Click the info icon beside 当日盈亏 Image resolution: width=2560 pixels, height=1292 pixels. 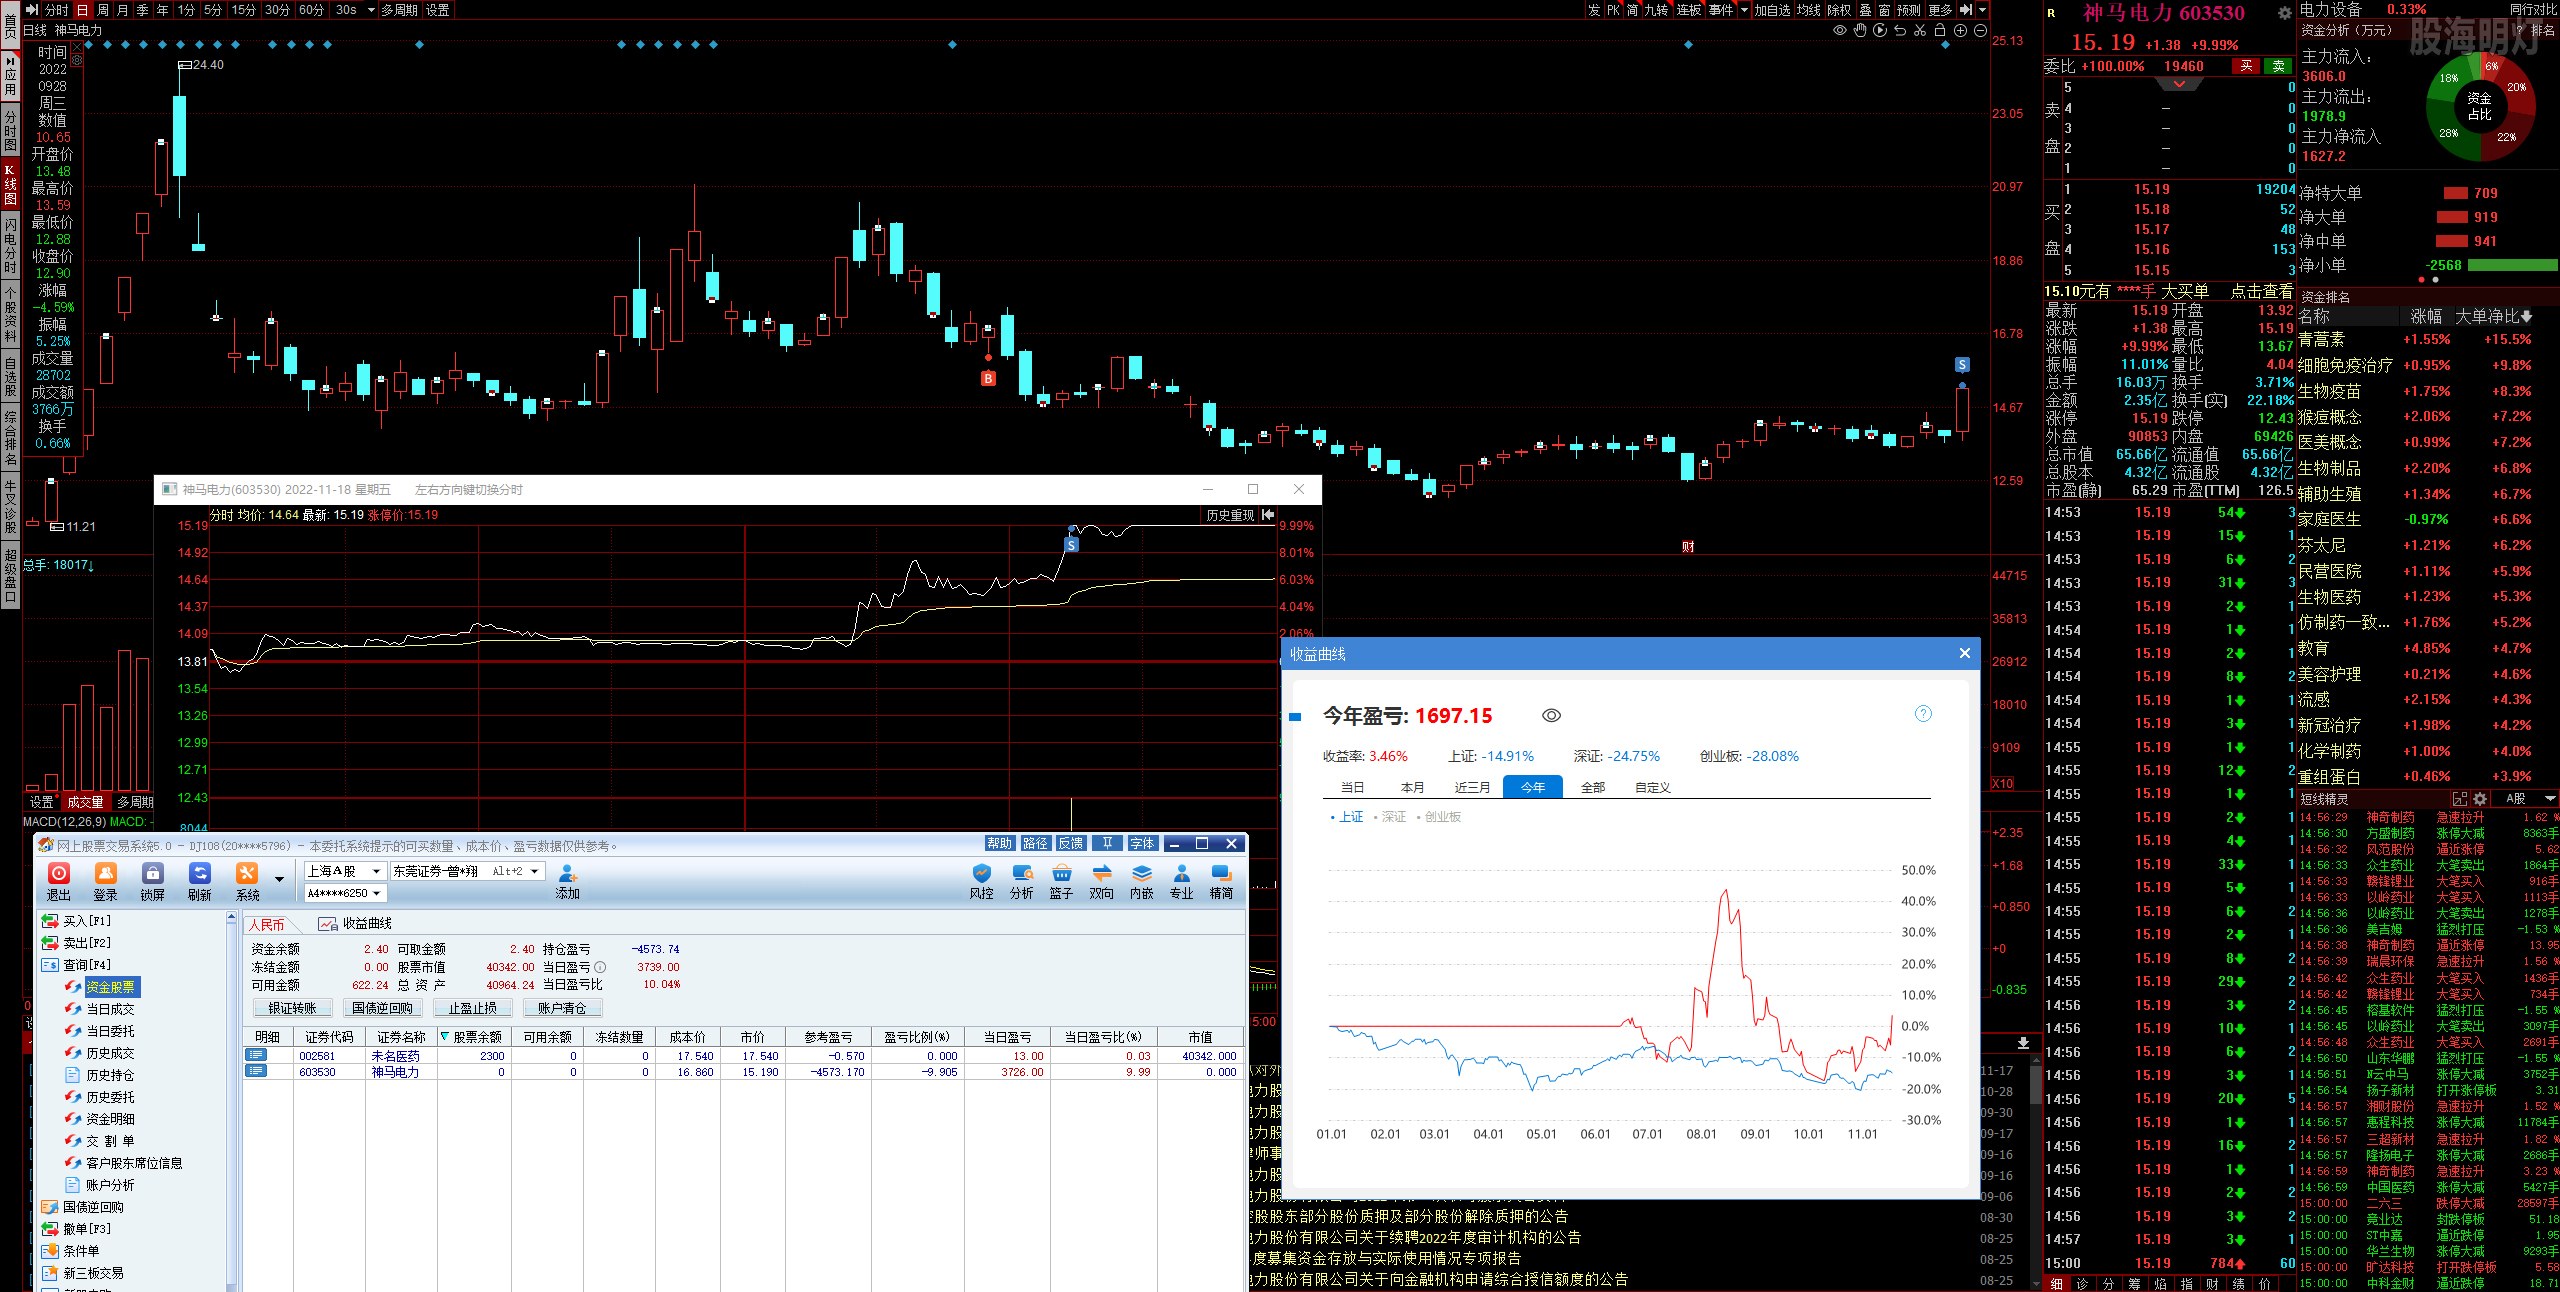click(600, 967)
